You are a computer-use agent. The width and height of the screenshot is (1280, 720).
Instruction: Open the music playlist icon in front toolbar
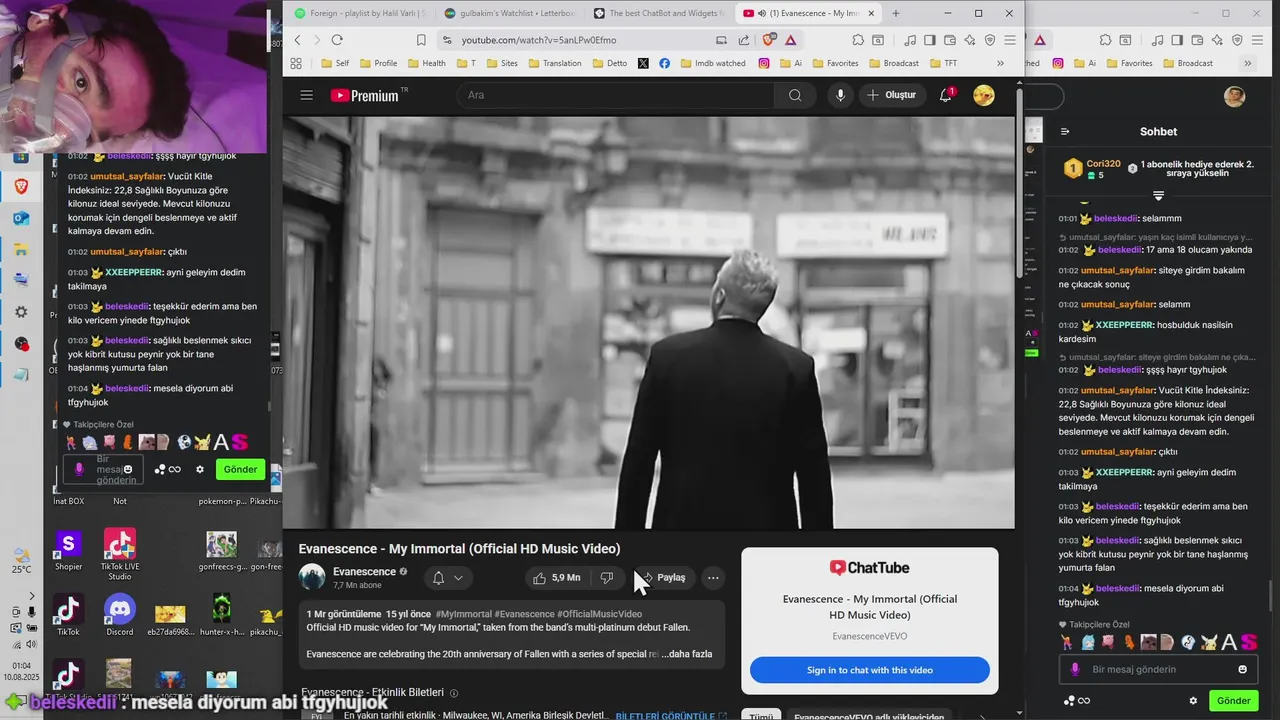(x=910, y=40)
